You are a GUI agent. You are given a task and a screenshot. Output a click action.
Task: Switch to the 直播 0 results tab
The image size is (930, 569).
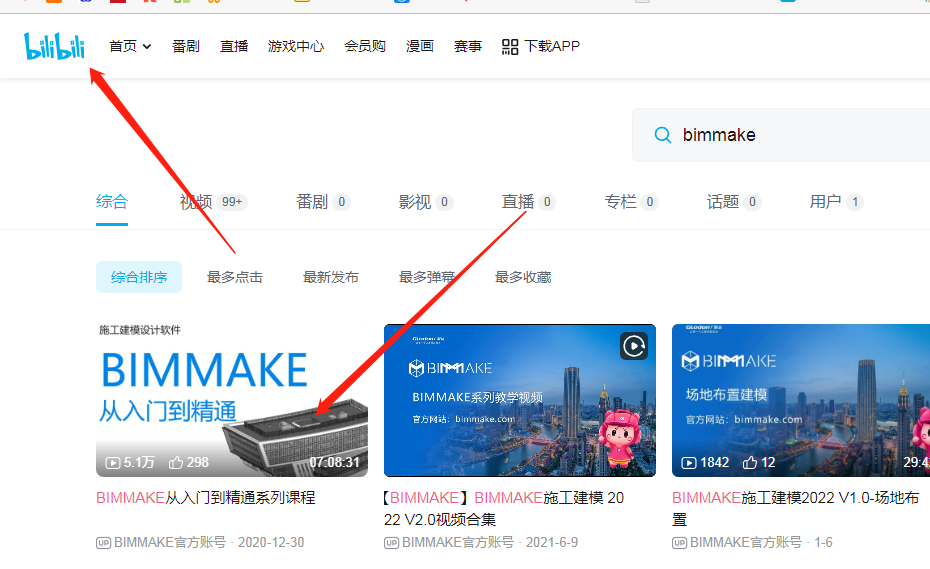[528, 202]
